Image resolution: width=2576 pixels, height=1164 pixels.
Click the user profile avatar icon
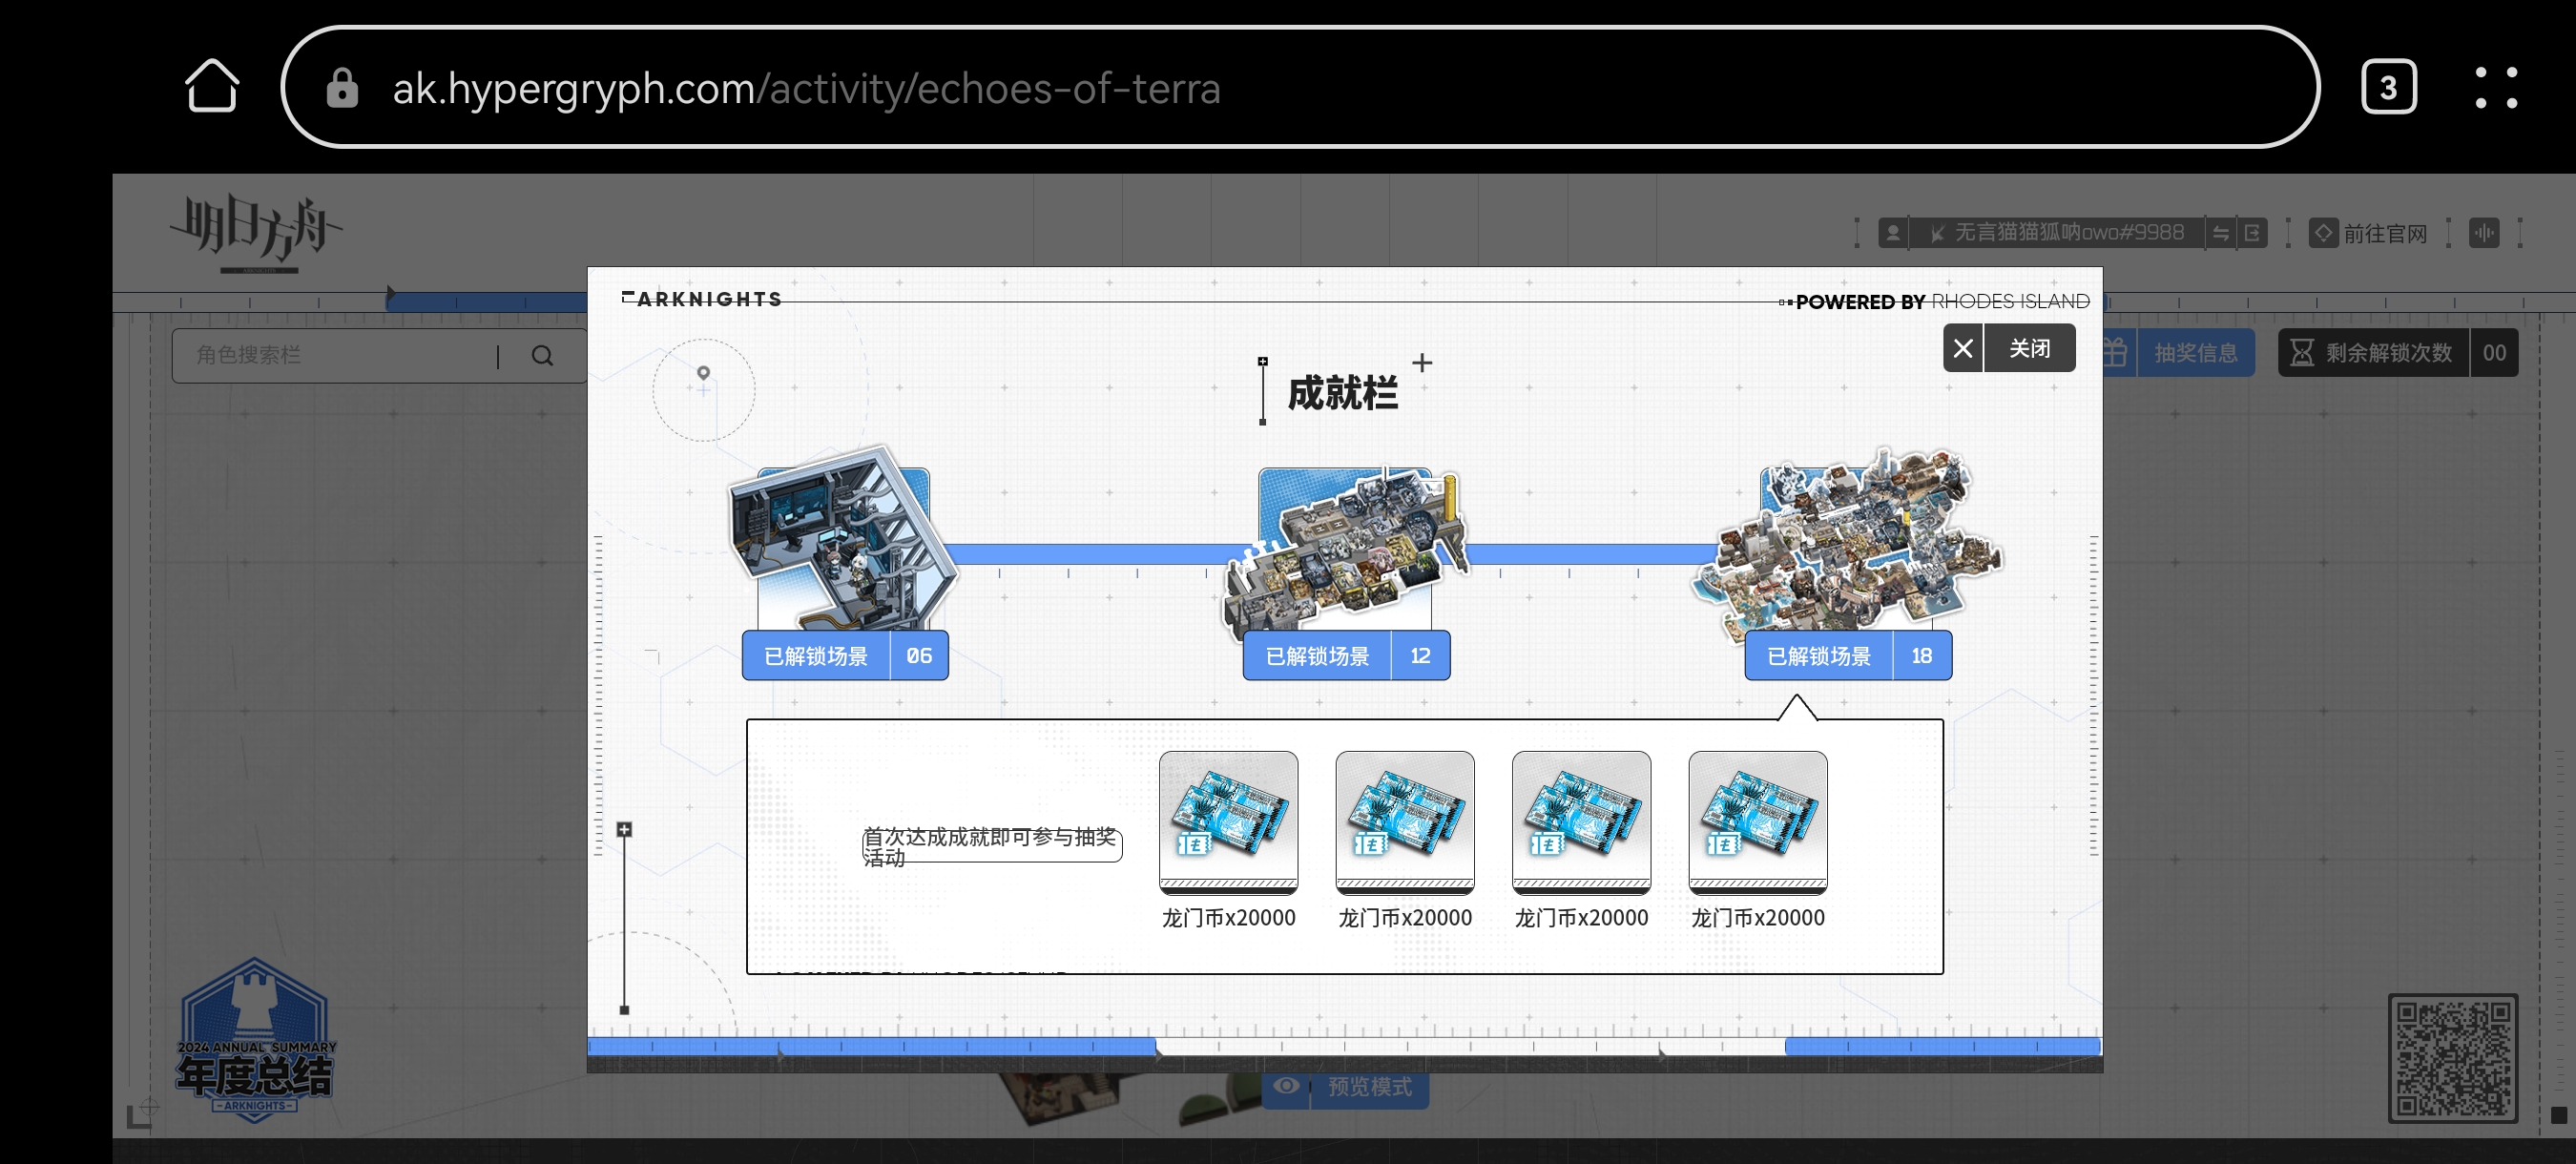pos(1892,233)
